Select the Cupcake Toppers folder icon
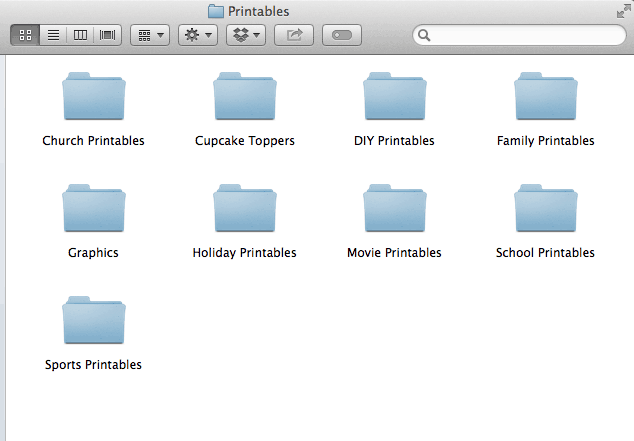The width and height of the screenshot is (634, 441). [245, 96]
